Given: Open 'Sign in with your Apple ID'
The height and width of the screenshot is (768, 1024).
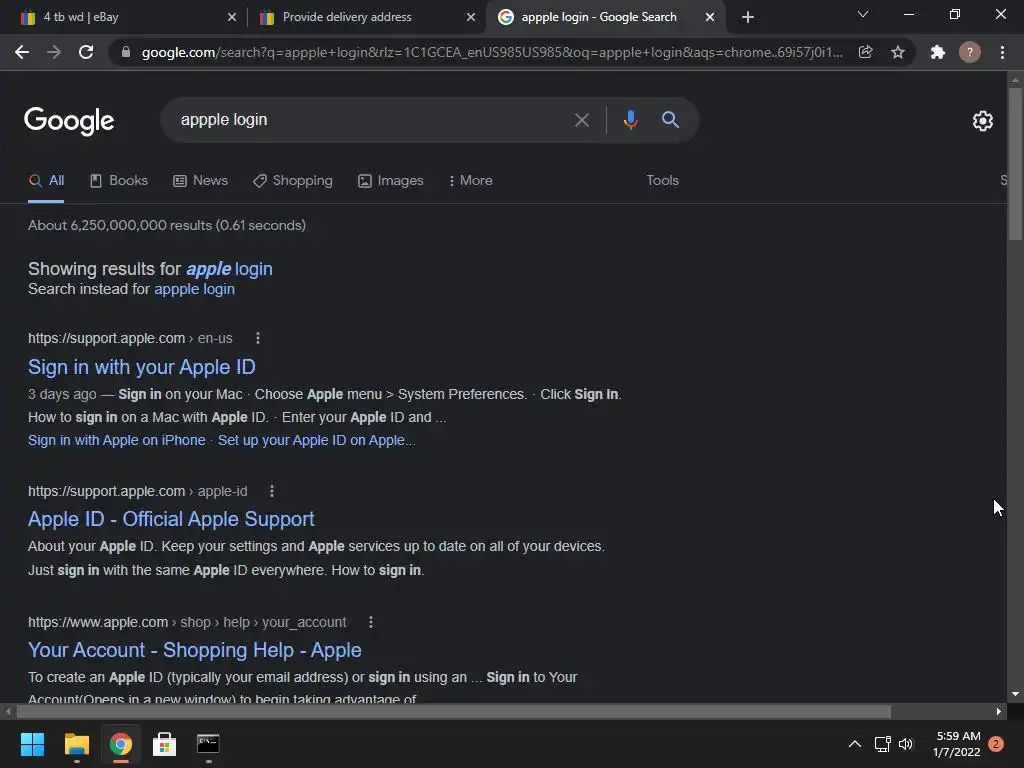Looking at the screenshot, I should pyautogui.click(x=142, y=367).
